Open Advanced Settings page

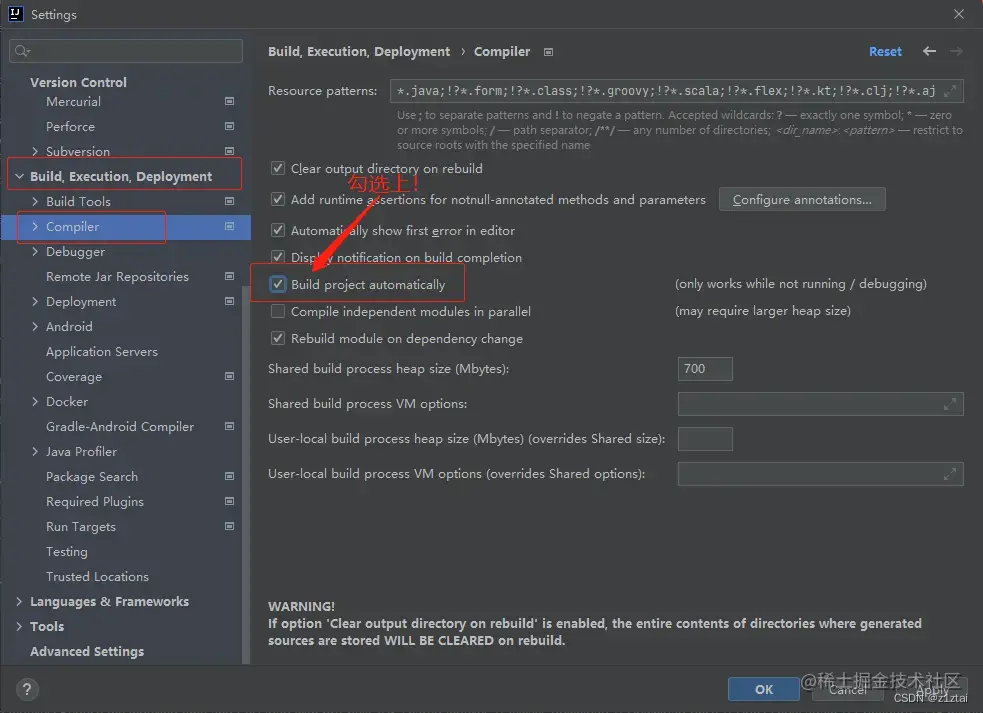[87, 652]
